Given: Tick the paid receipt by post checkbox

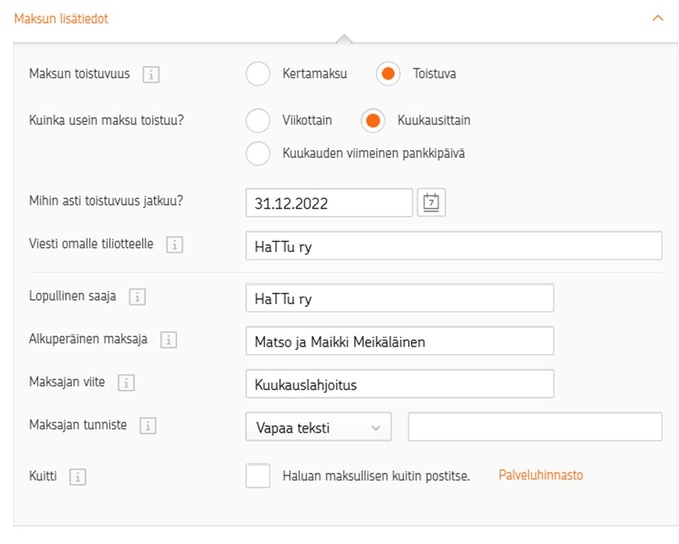Looking at the screenshot, I should (258, 476).
